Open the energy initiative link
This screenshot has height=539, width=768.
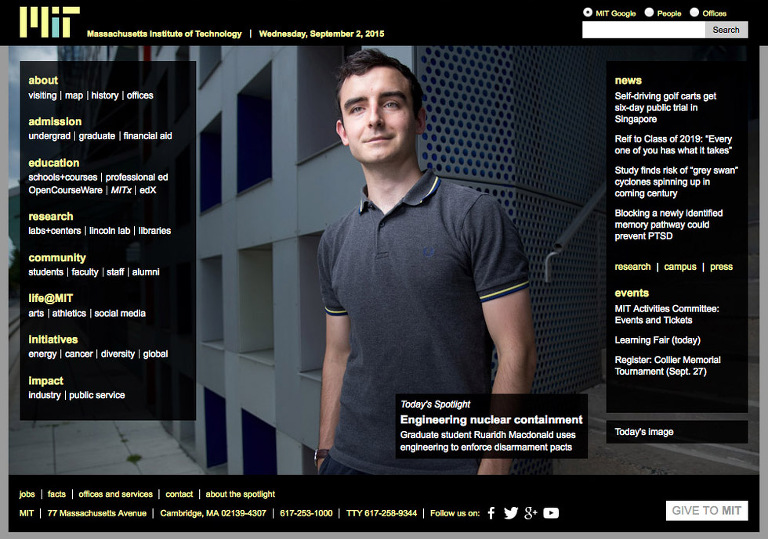43,354
